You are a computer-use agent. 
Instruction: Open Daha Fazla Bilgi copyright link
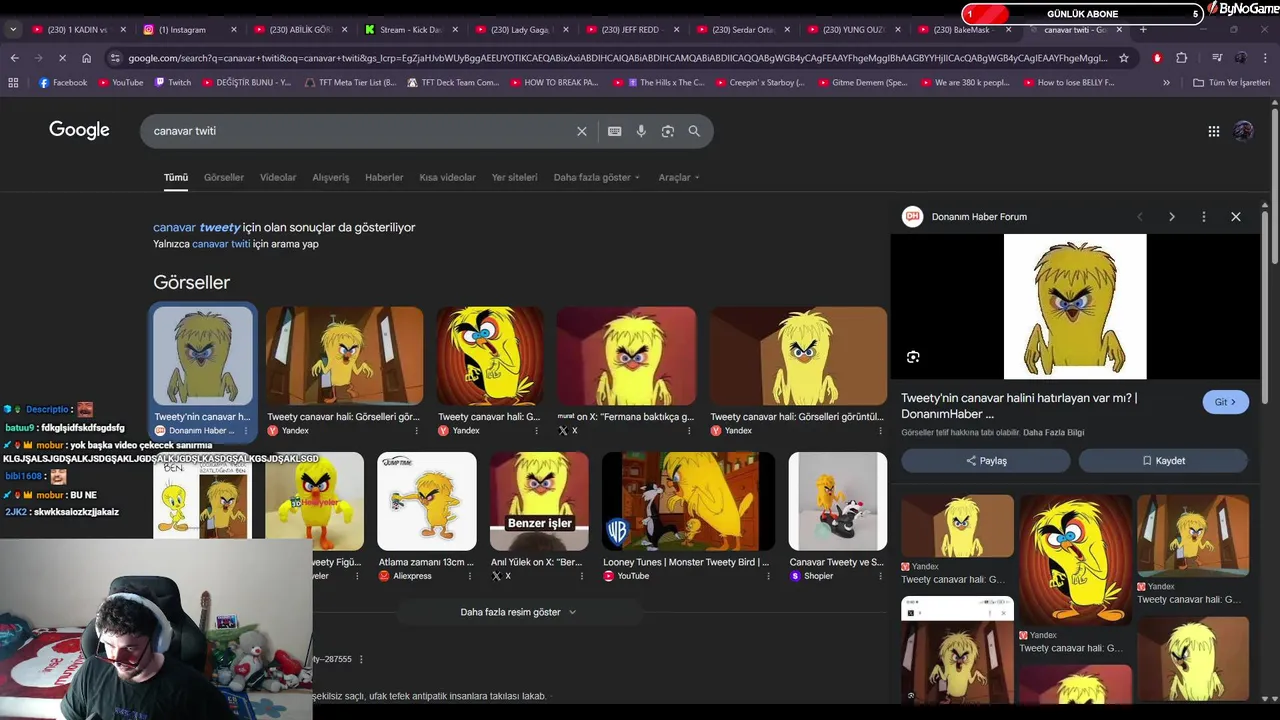(1053, 433)
